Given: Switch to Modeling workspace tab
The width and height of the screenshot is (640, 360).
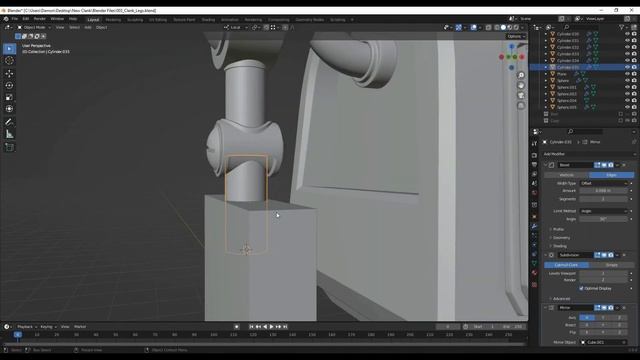Looking at the screenshot, I should coord(113,20).
